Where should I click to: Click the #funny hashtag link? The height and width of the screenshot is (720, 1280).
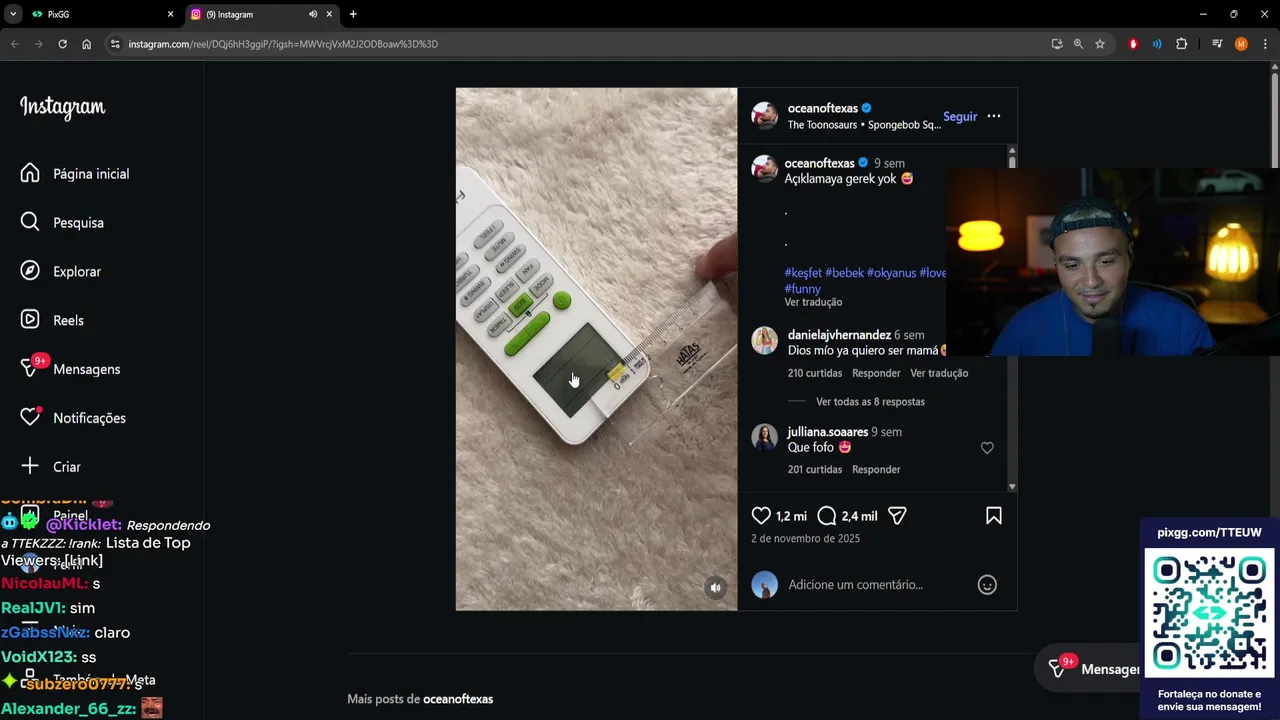pyautogui.click(x=802, y=289)
